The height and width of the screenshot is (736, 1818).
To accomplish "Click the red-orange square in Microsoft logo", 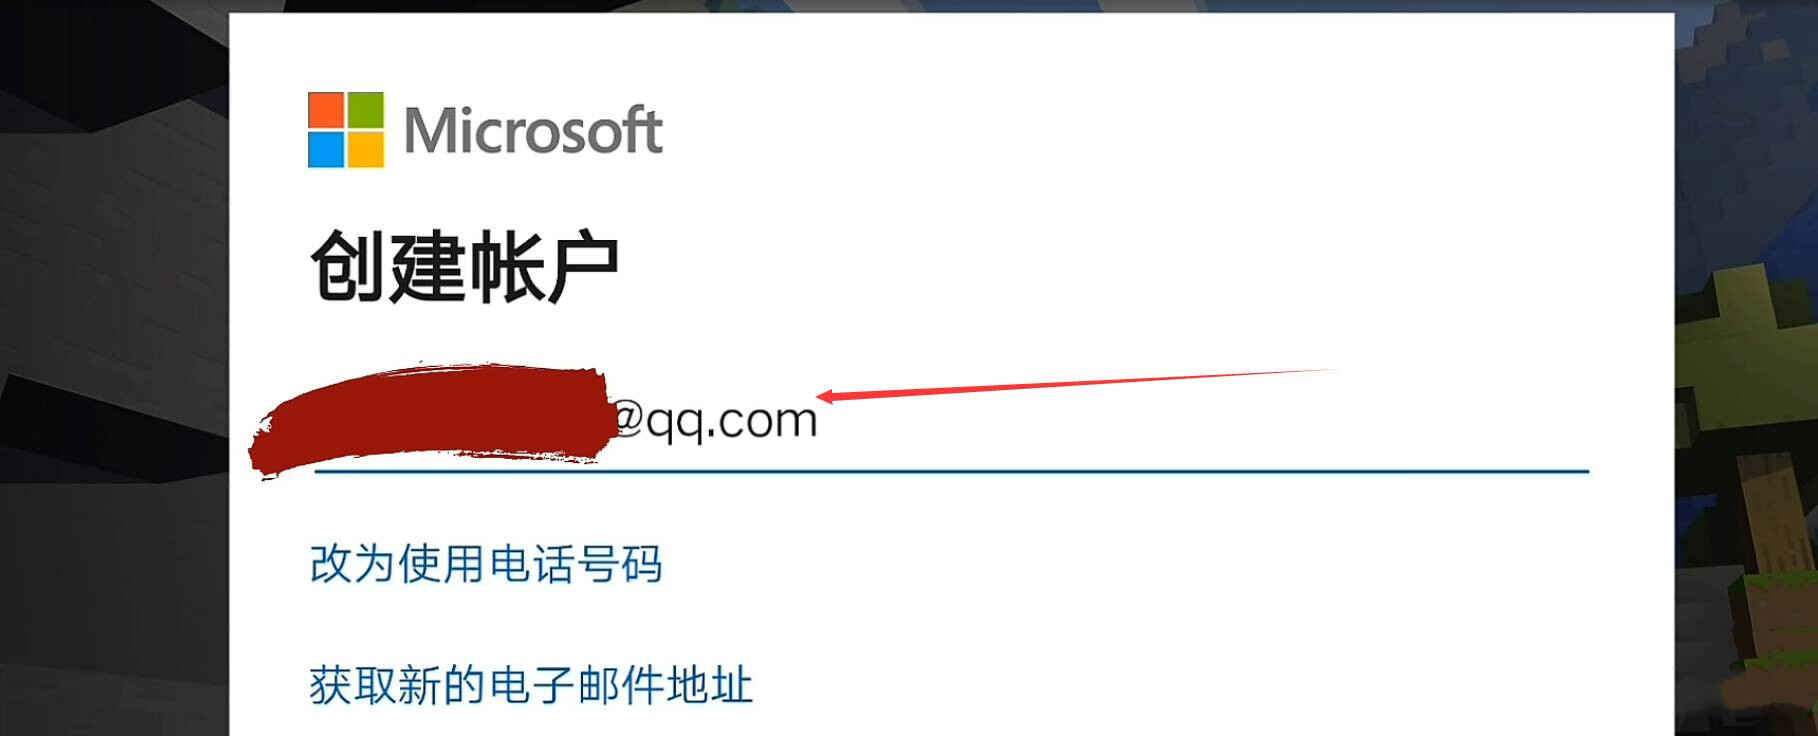I will click(326, 110).
